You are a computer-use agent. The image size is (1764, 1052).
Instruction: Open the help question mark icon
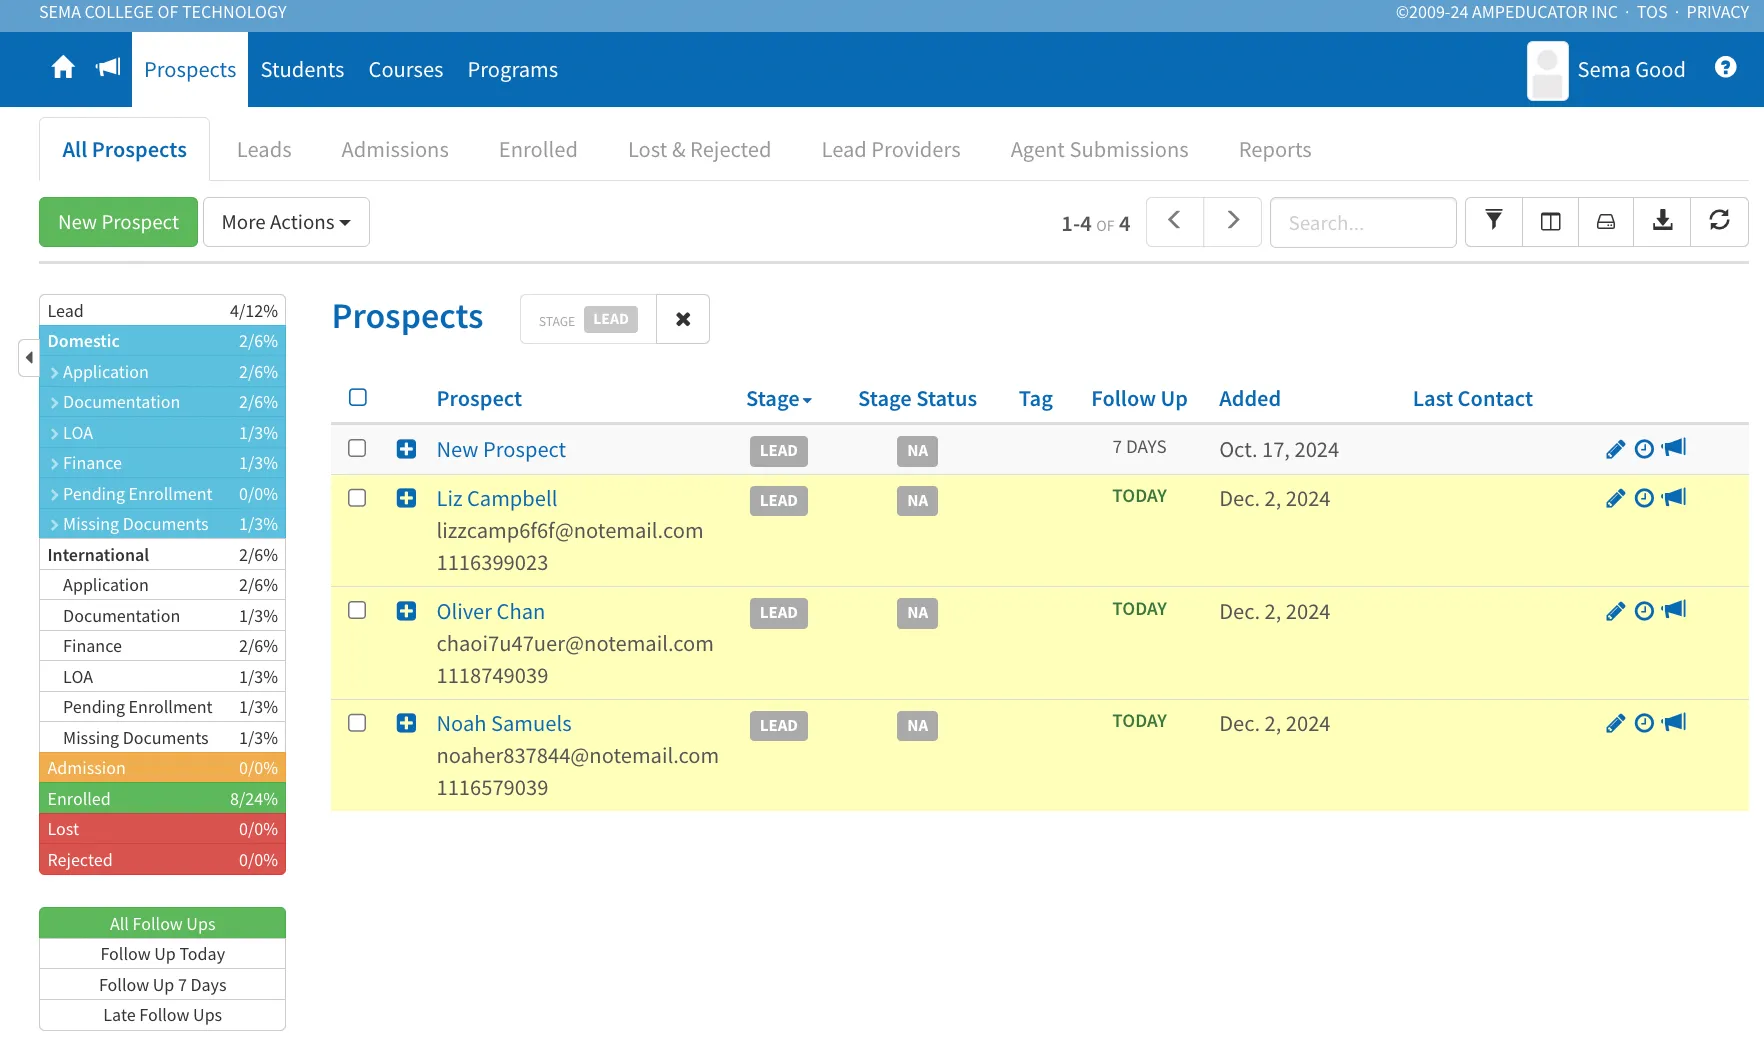coord(1725,67)
